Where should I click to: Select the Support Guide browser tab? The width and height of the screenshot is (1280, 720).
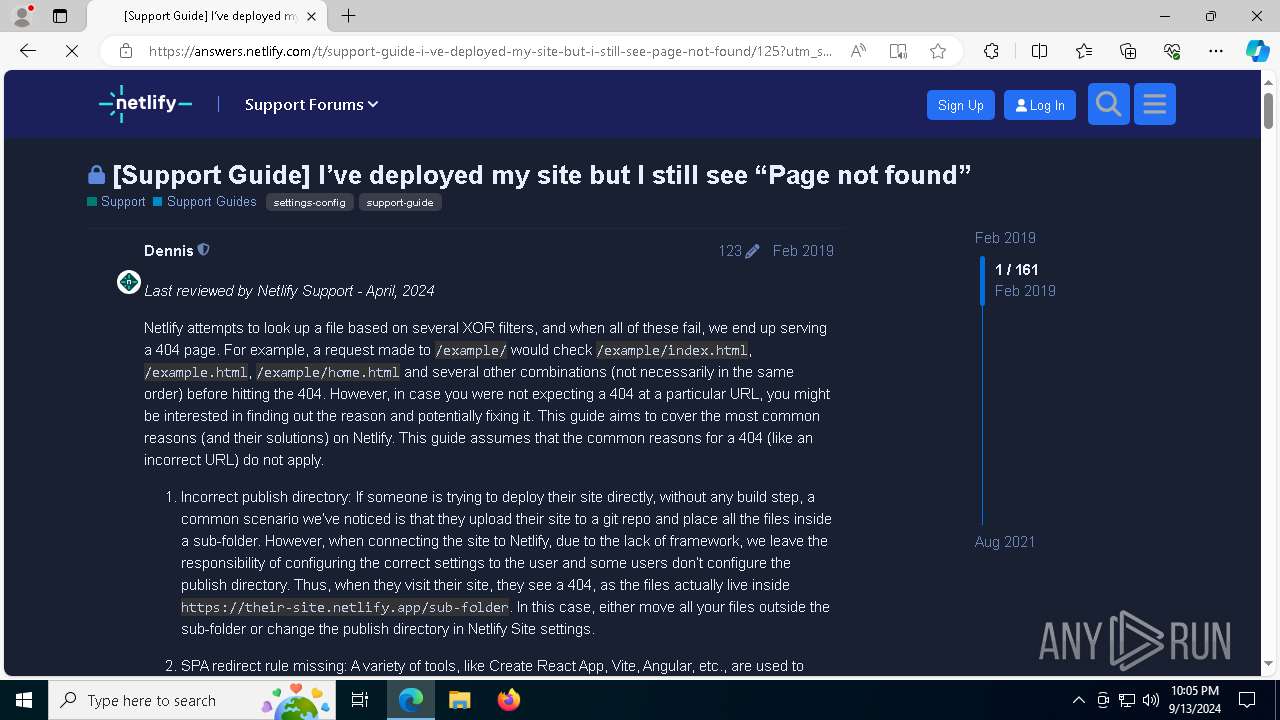coord(210,16)
